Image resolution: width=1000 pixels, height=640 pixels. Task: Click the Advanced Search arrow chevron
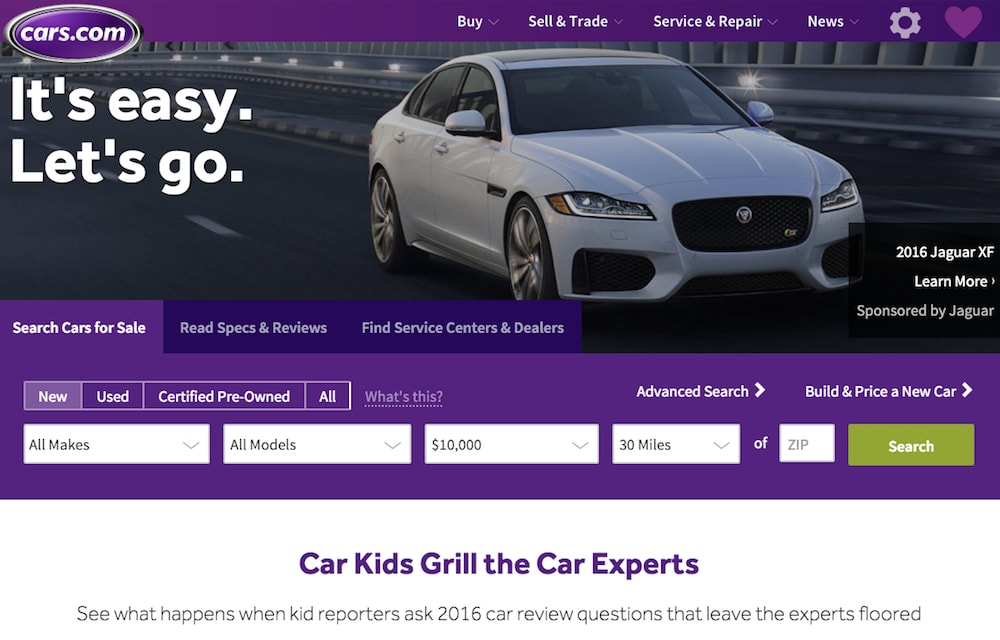760,390
